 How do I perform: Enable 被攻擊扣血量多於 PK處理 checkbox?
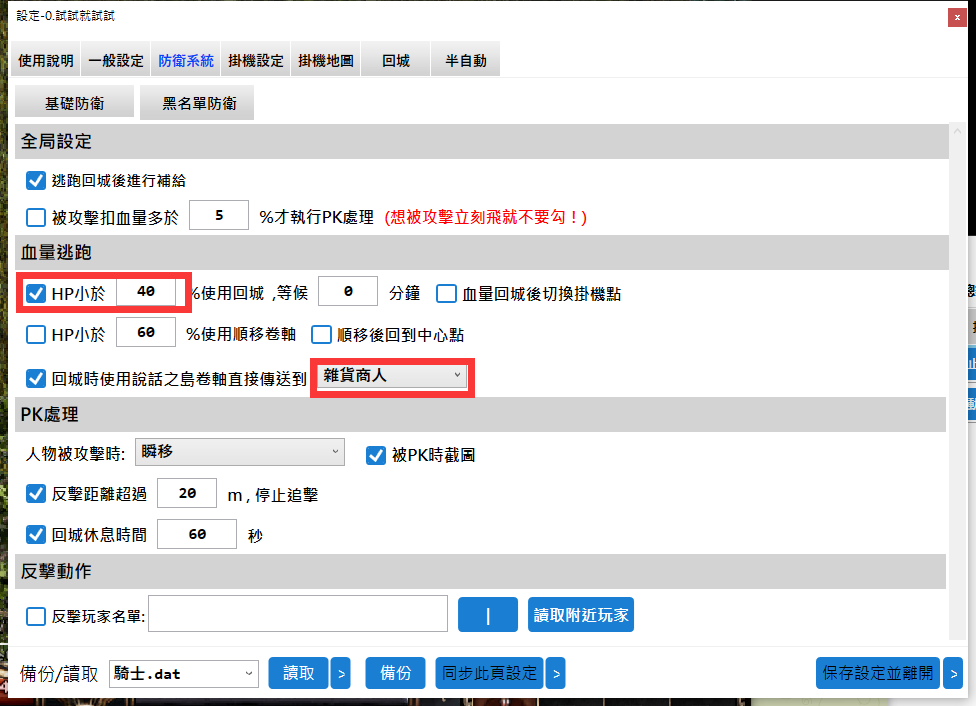coord(35,215)
